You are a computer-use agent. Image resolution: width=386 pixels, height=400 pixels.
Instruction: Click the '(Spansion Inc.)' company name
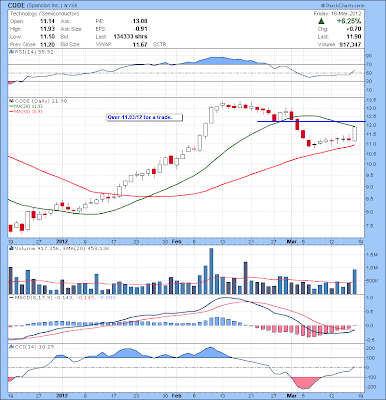(43, 6)
